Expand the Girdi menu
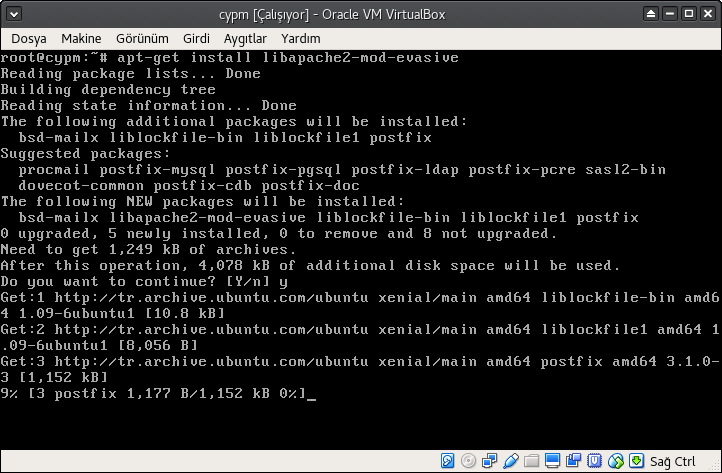722x473 pixels. pyautogui.click(x=197, y=38)
